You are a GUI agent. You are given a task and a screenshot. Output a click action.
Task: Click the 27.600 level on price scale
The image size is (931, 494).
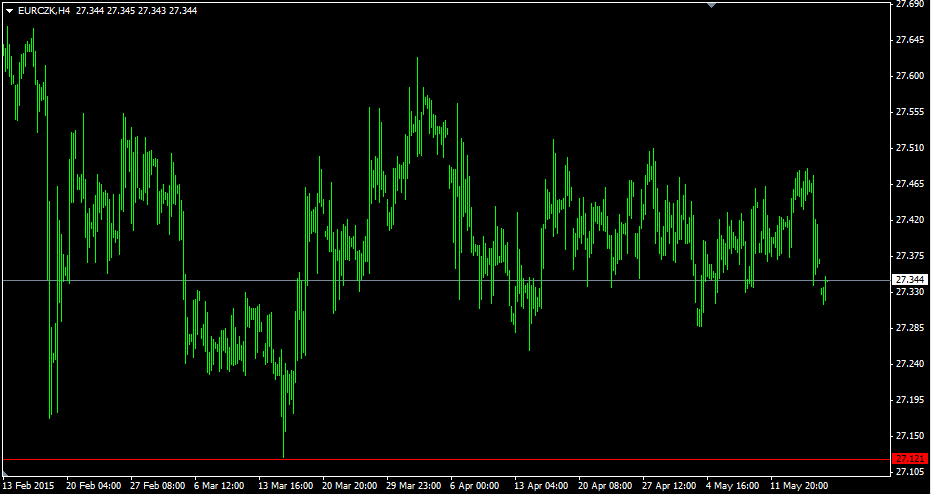click(909, 76)
